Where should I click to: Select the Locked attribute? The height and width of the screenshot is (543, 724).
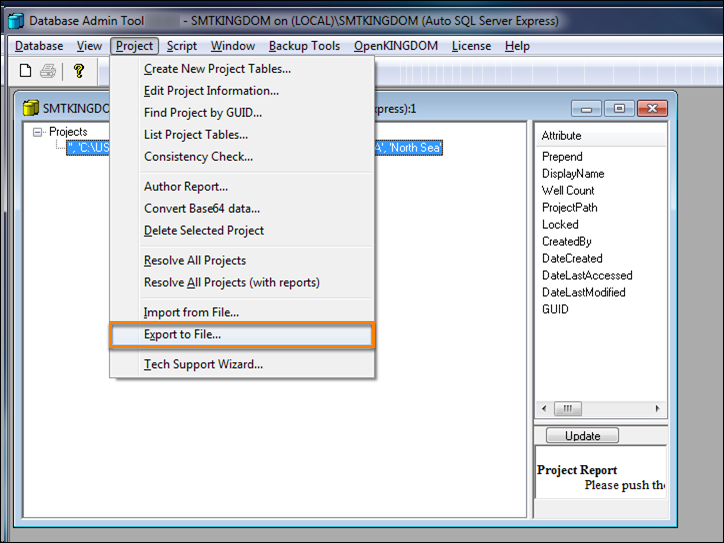[x=560, y=224]
